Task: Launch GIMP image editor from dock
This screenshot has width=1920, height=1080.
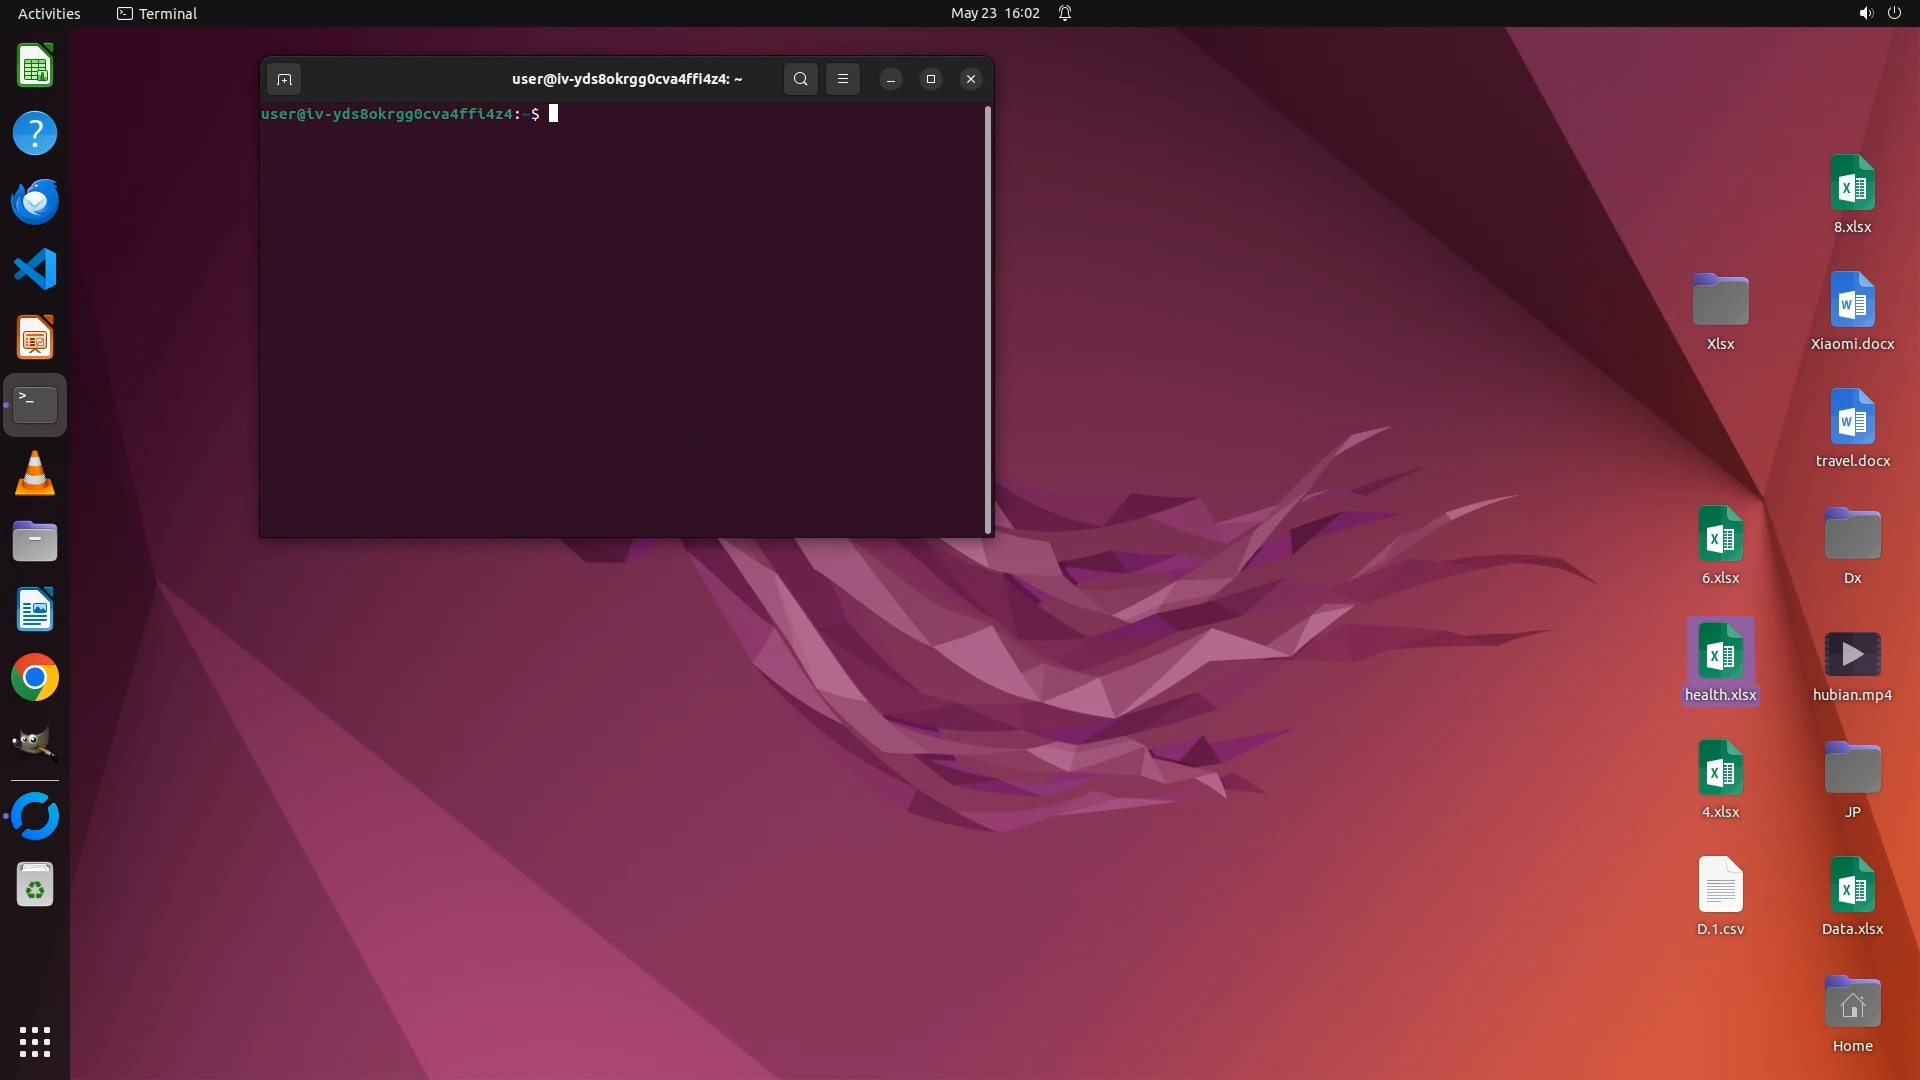Action: pyautogui.click(x=35, y=745)
